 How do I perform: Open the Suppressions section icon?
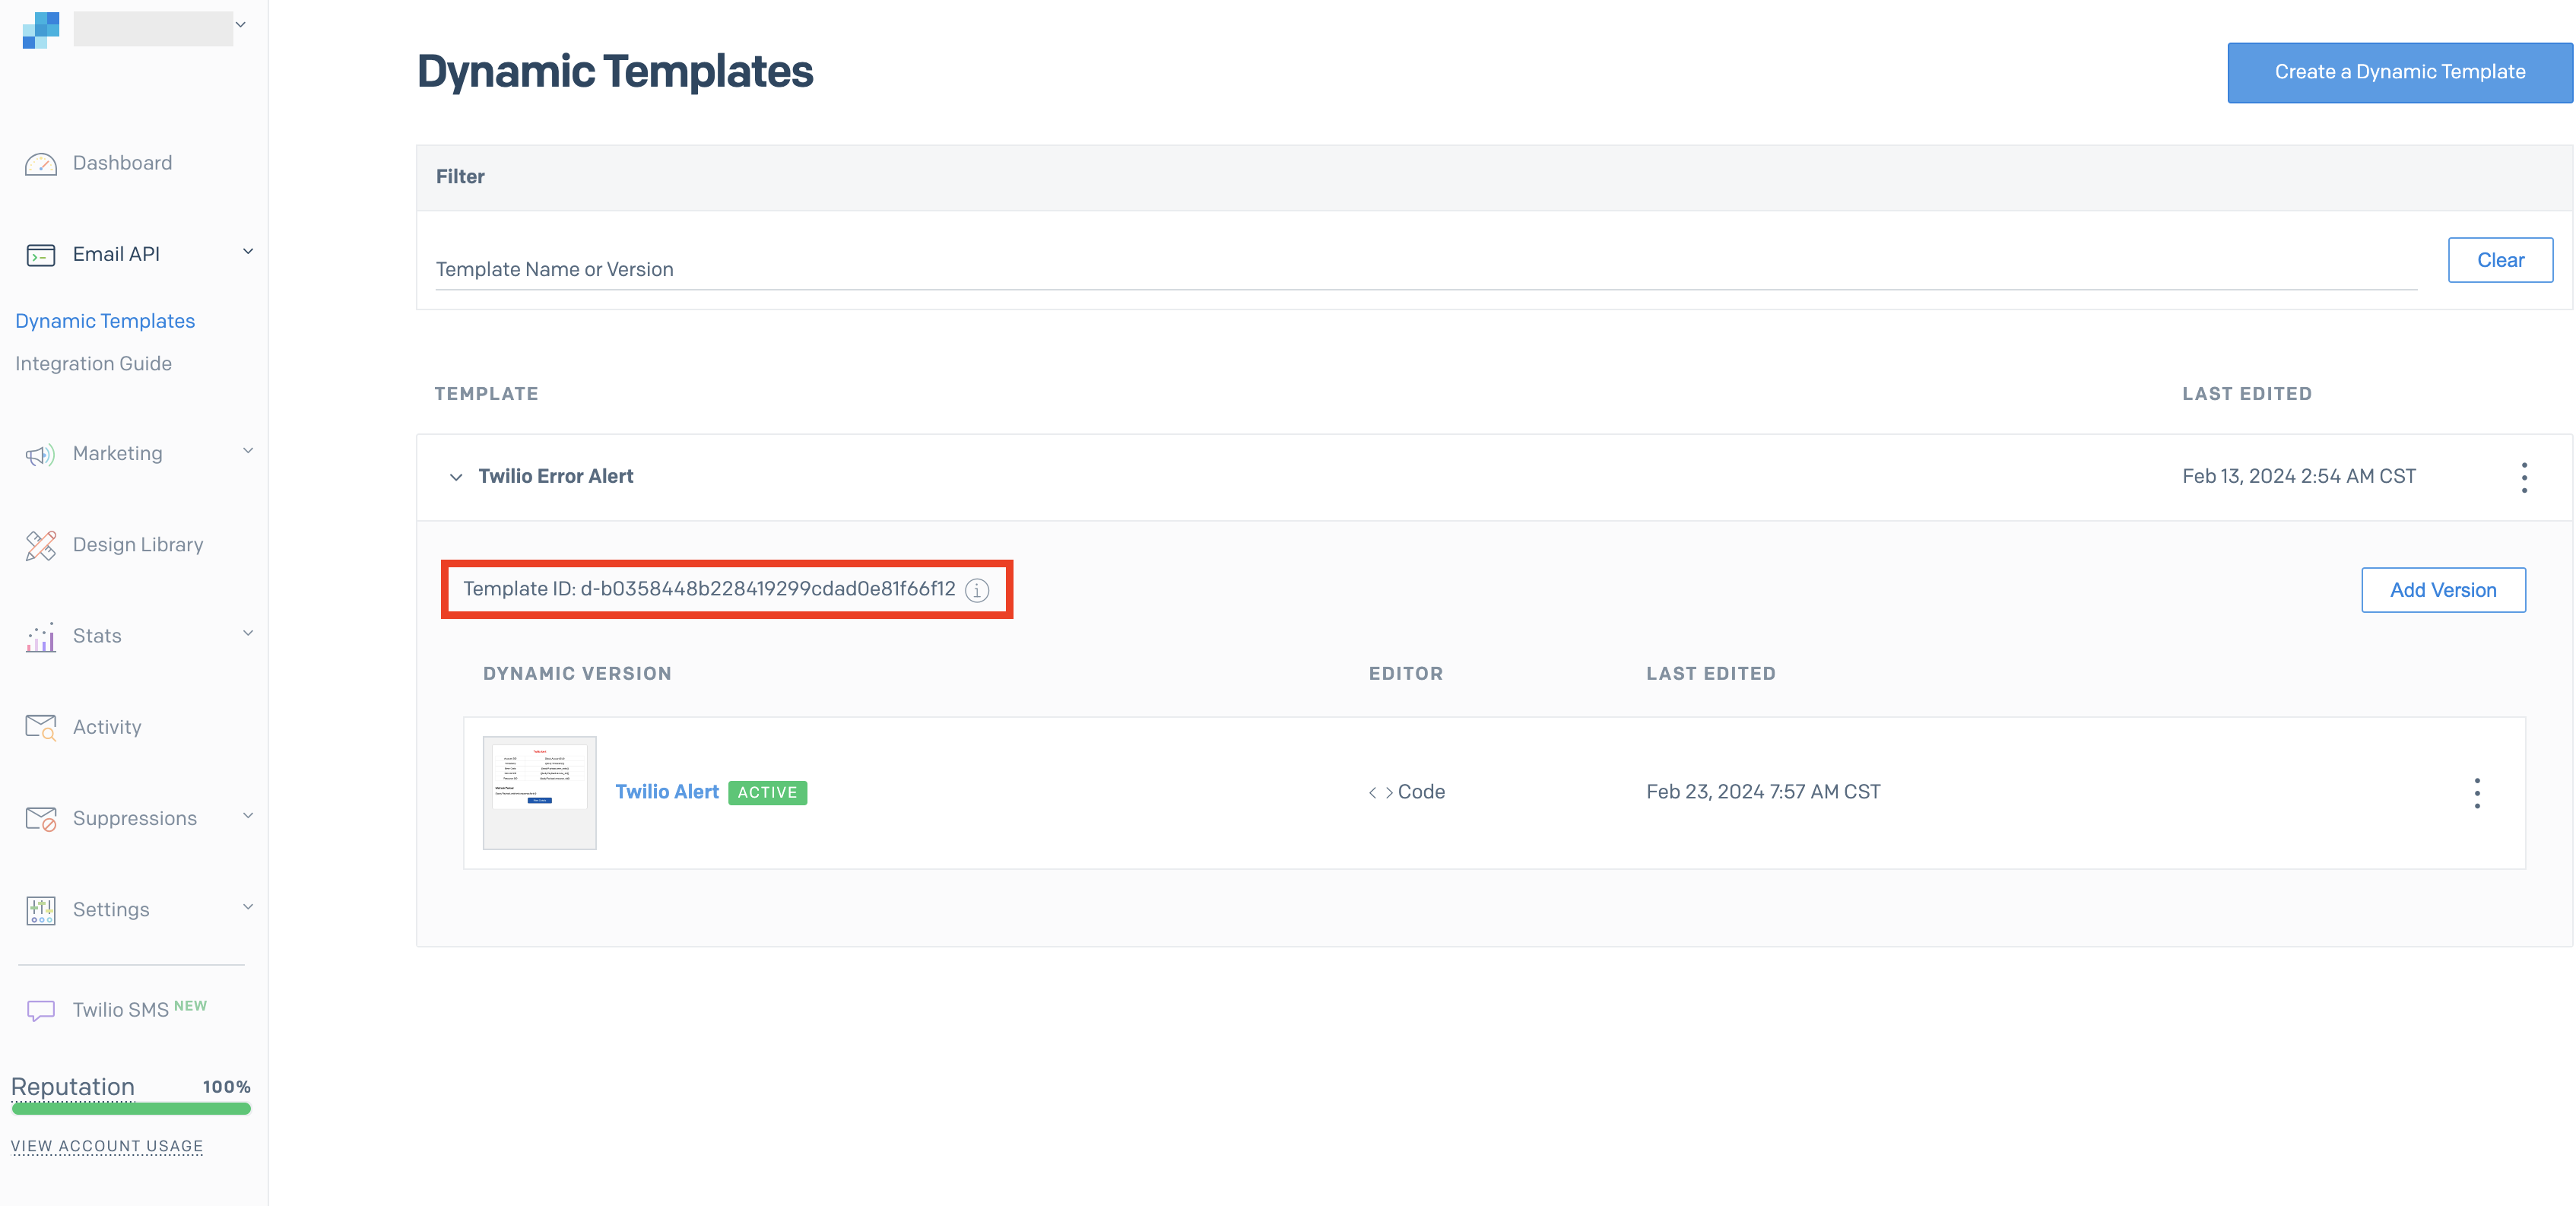tap(43, 818)
